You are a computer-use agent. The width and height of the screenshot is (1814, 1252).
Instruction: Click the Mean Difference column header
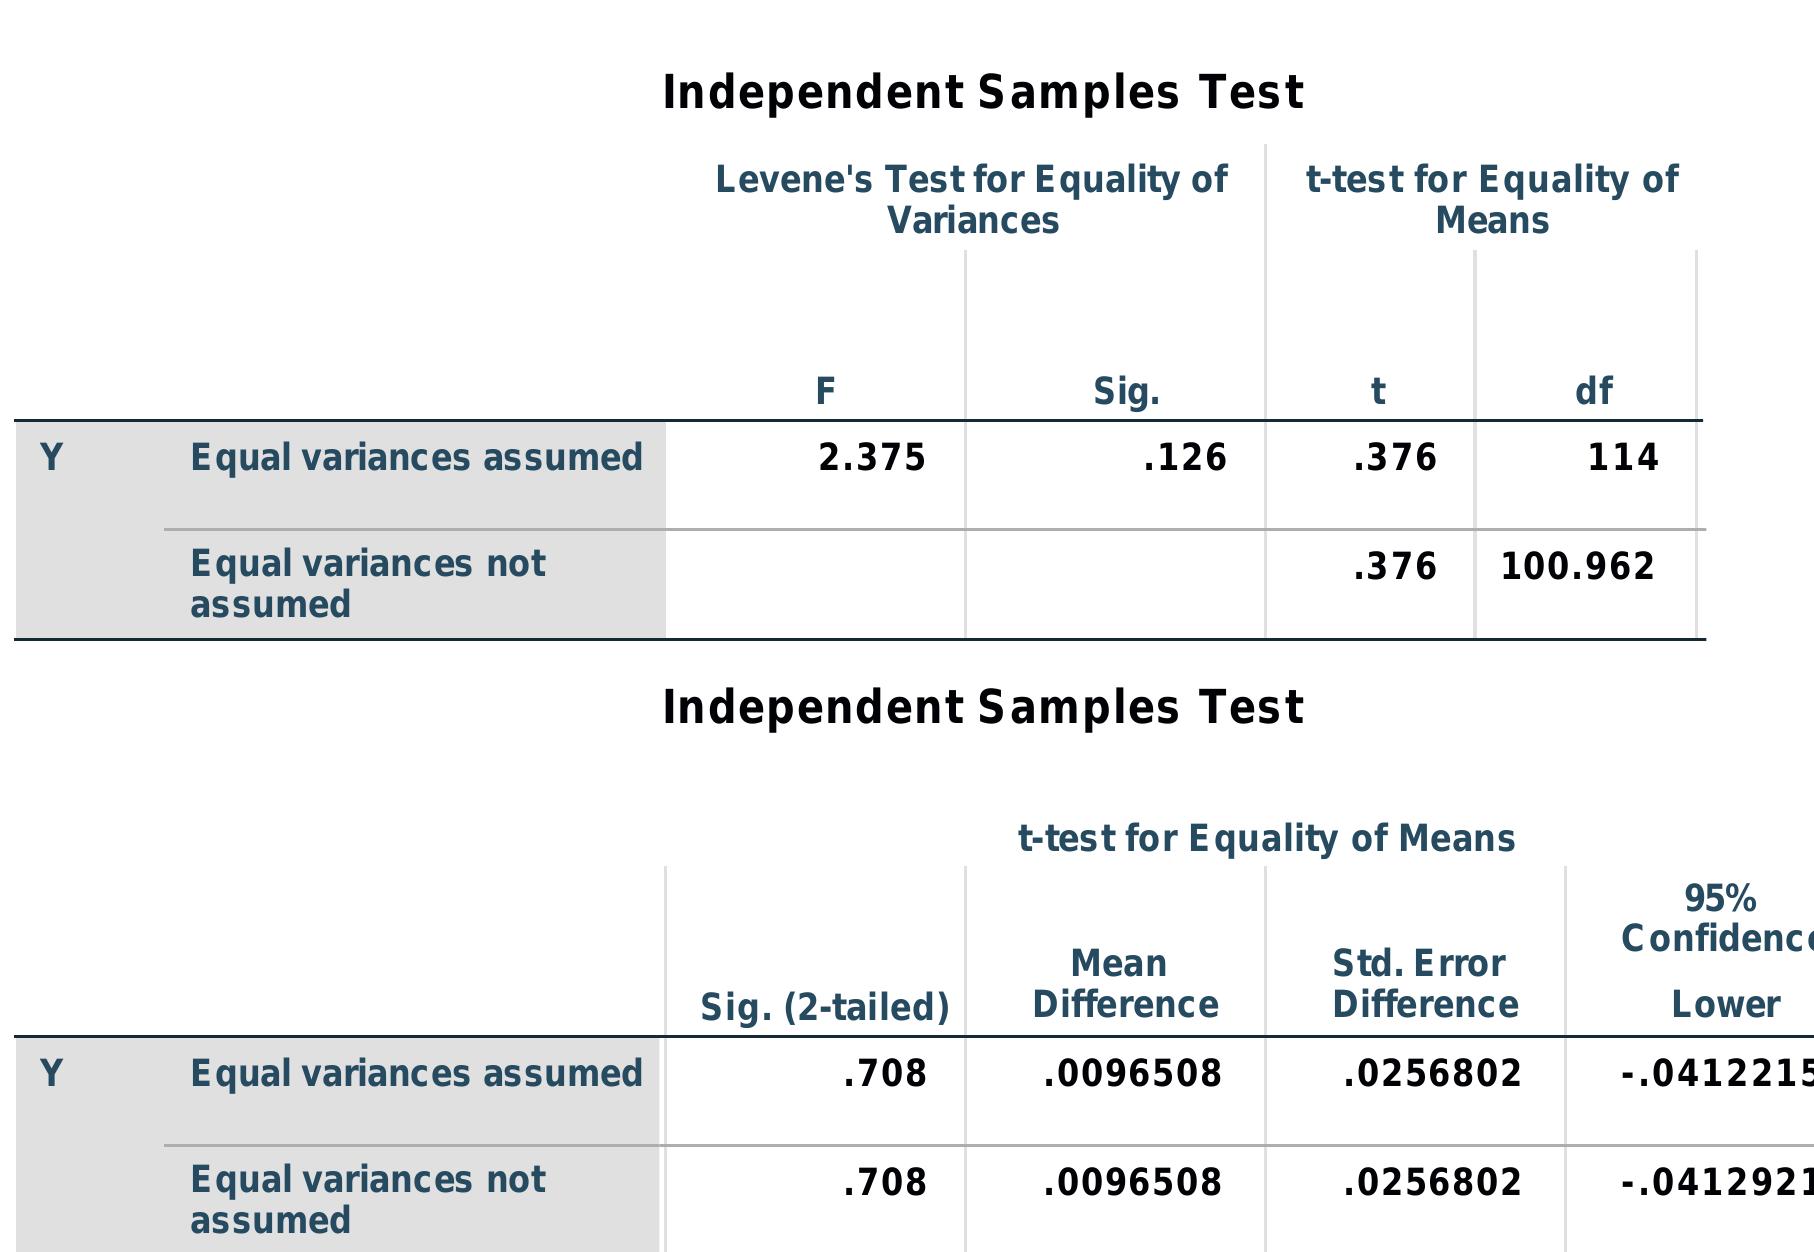pyautogui.click(x=1125, y=984)
